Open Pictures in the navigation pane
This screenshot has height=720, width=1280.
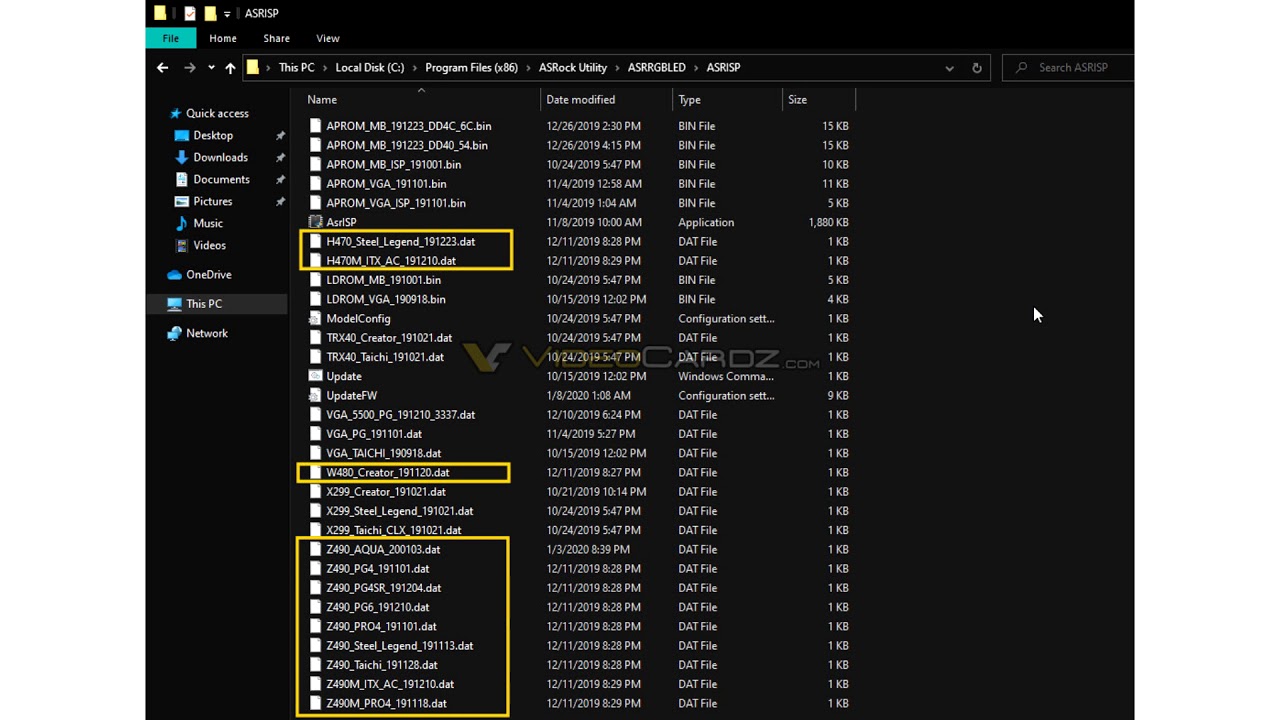213,201
